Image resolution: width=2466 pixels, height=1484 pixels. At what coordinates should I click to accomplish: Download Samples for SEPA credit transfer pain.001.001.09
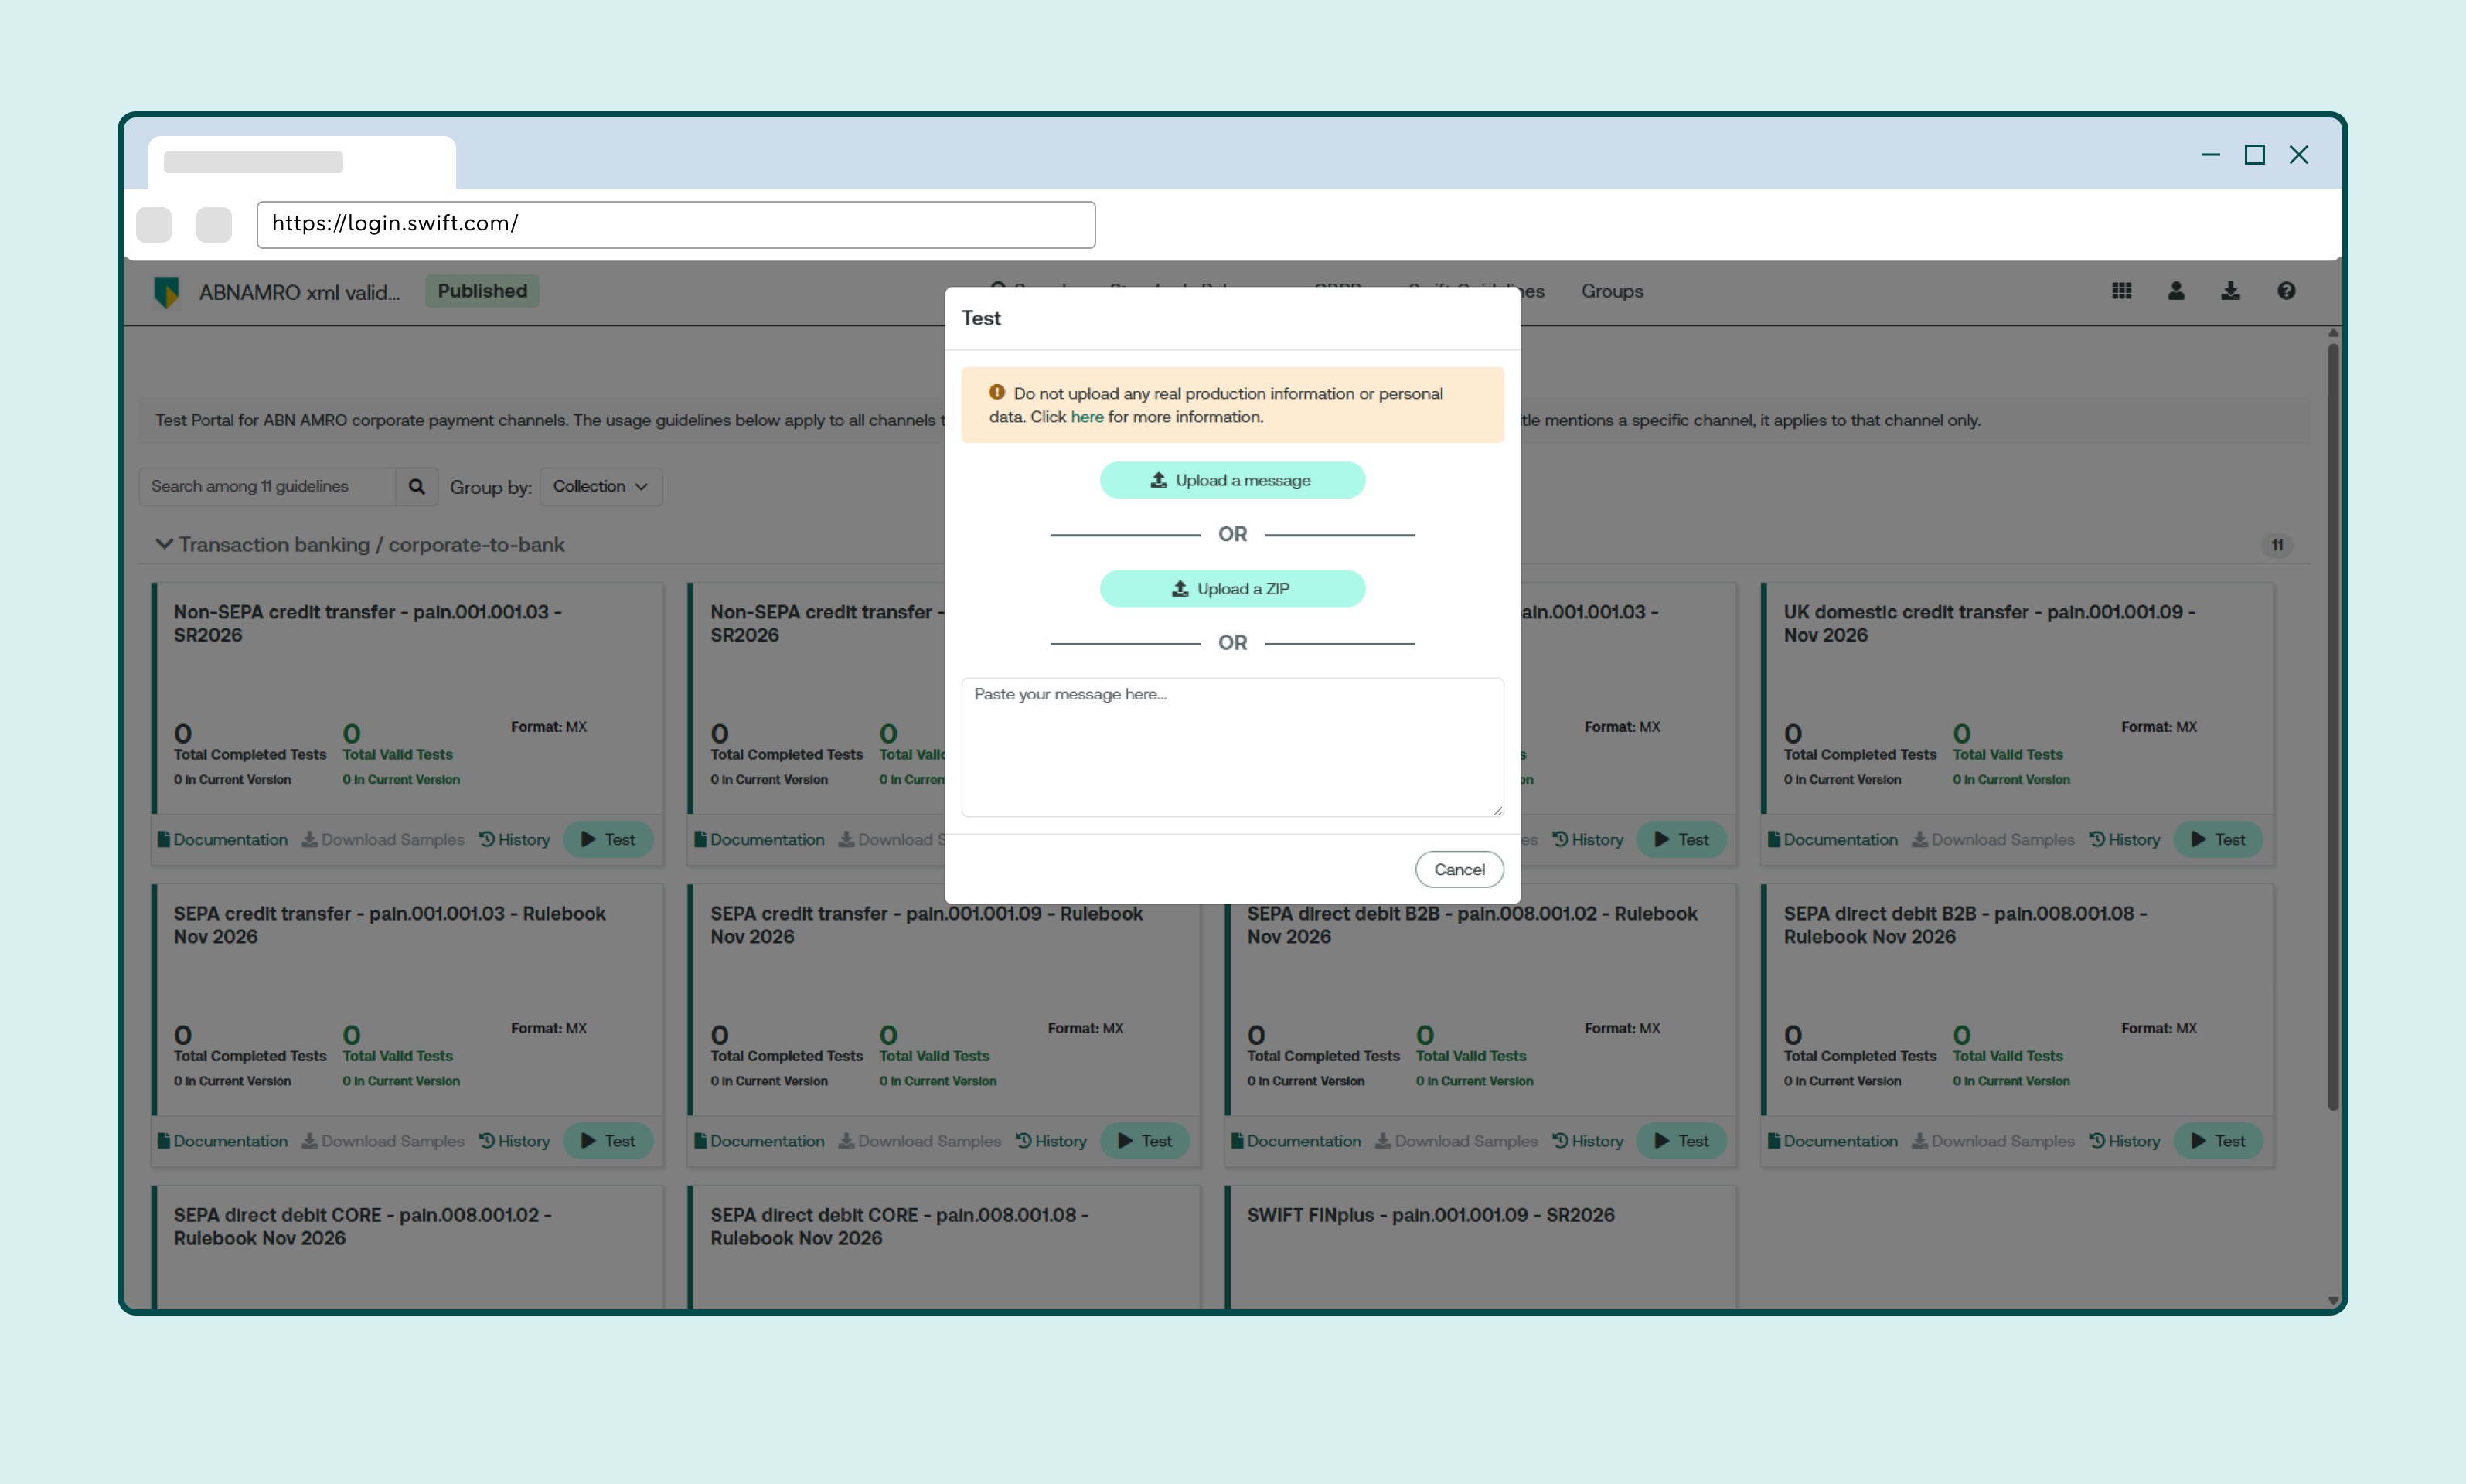pyautogui.click(x=920, y=1141)
